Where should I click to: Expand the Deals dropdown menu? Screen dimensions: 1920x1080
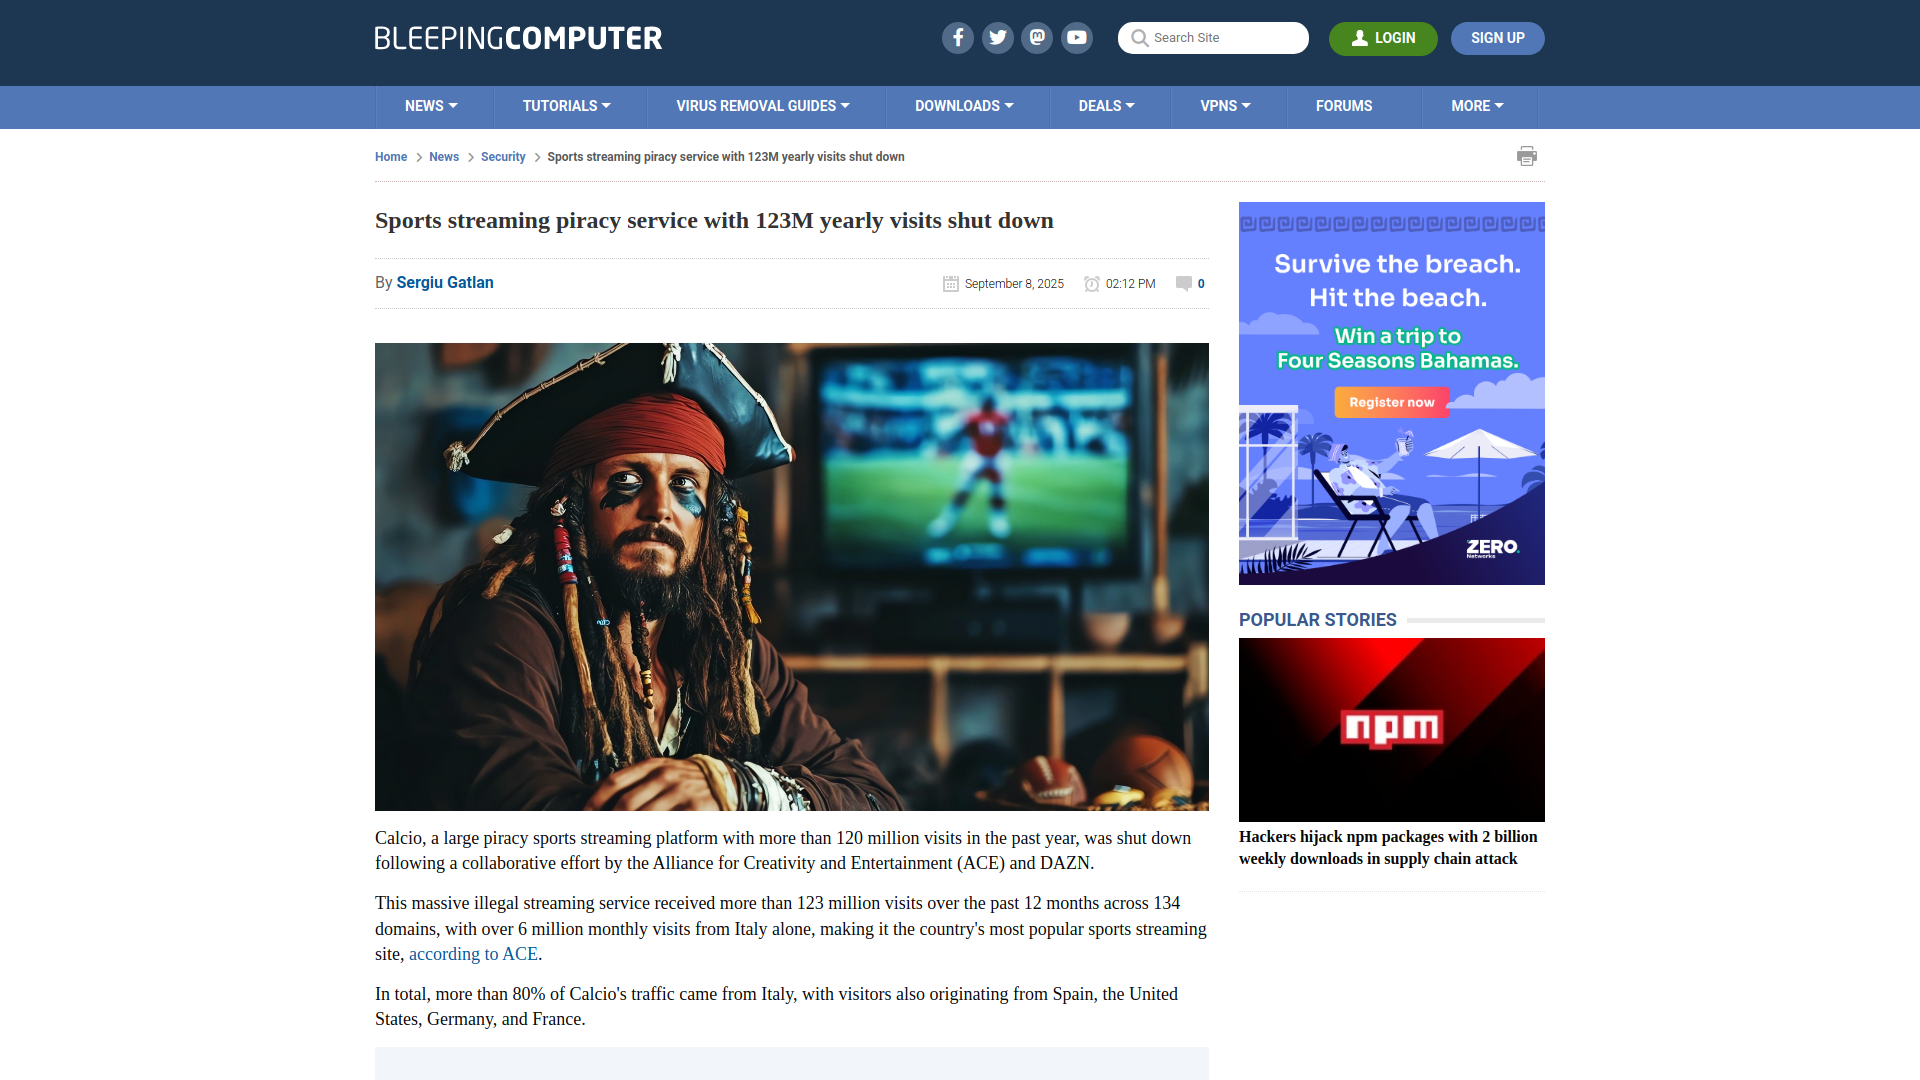[x=1106, y=106]
